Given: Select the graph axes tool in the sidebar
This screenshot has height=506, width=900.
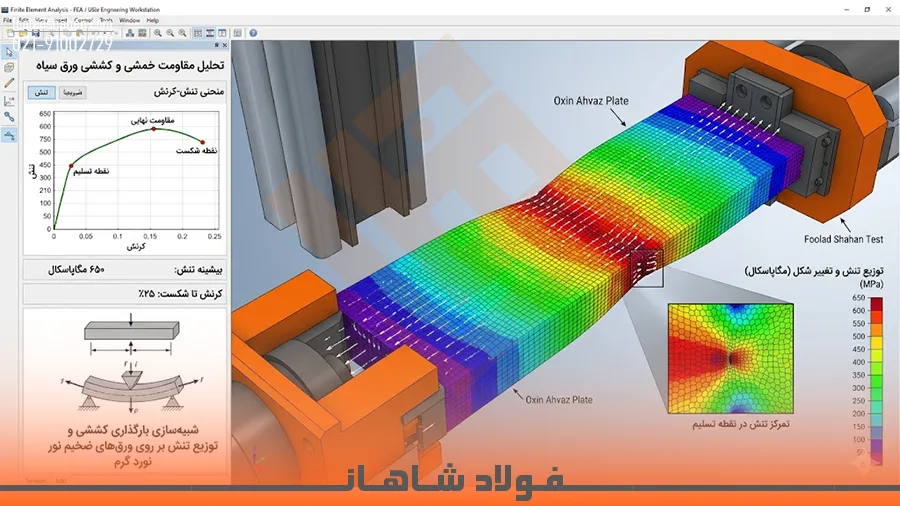Looking at the screenshot, I should point(9,101).
